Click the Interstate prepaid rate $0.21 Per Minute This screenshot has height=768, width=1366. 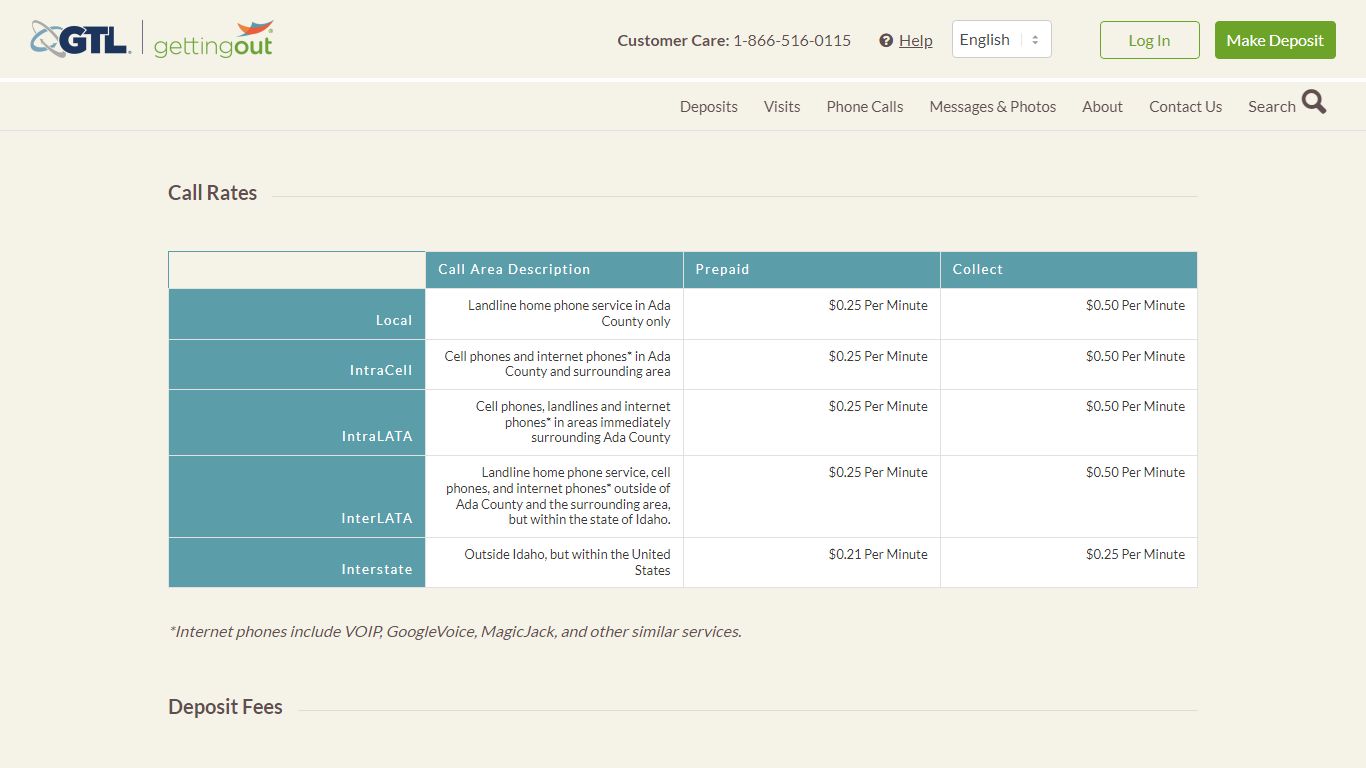tap(878, 555)
